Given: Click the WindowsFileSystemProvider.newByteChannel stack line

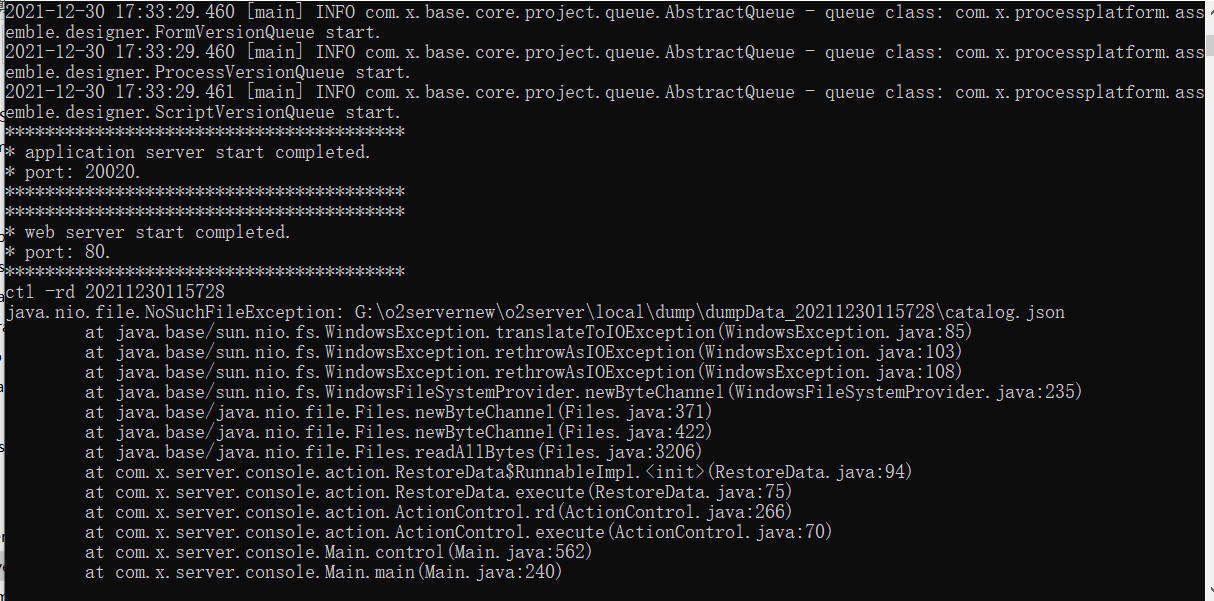Looking at the screenshot, I should [583, 392].
